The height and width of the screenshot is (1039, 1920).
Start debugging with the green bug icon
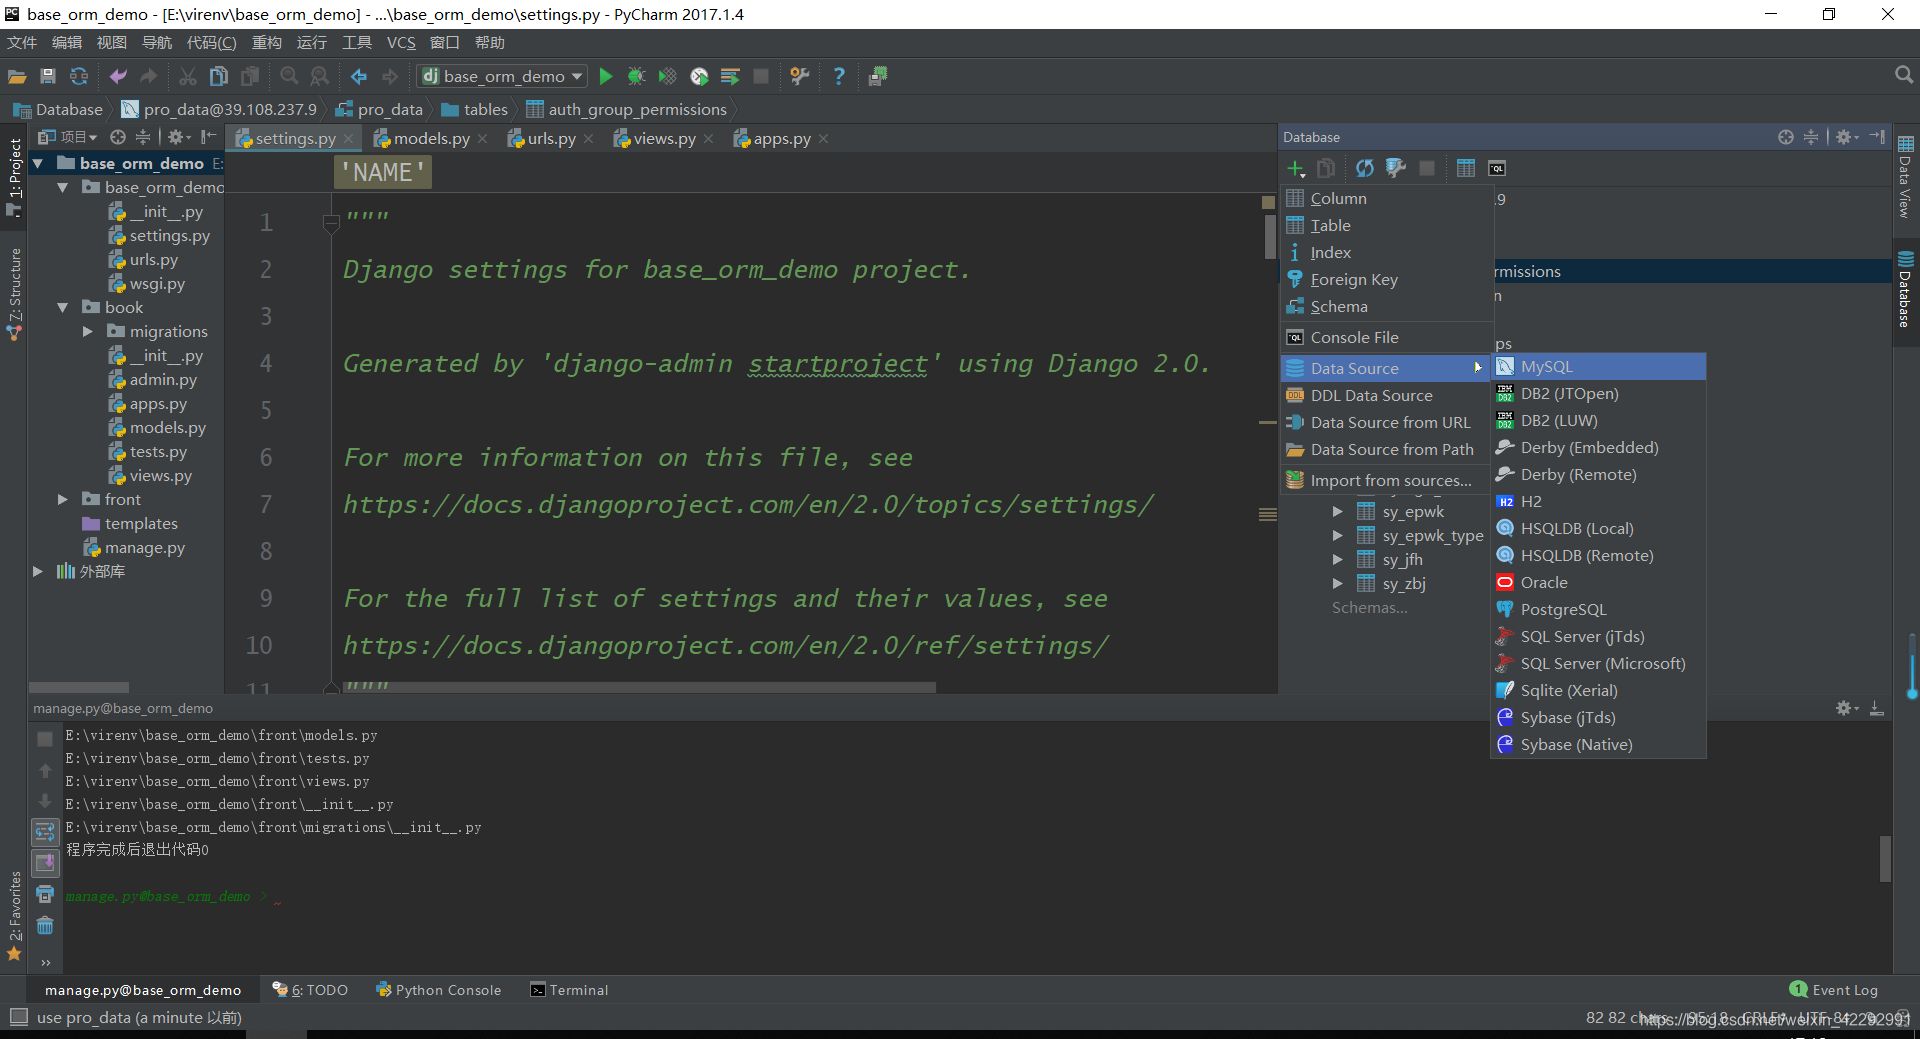[636, 76]
